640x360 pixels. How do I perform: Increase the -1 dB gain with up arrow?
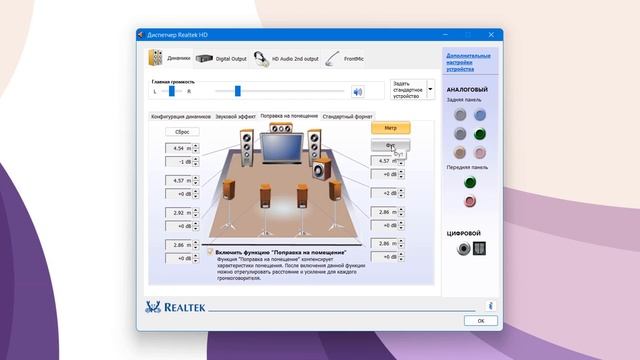coord(196,159)
